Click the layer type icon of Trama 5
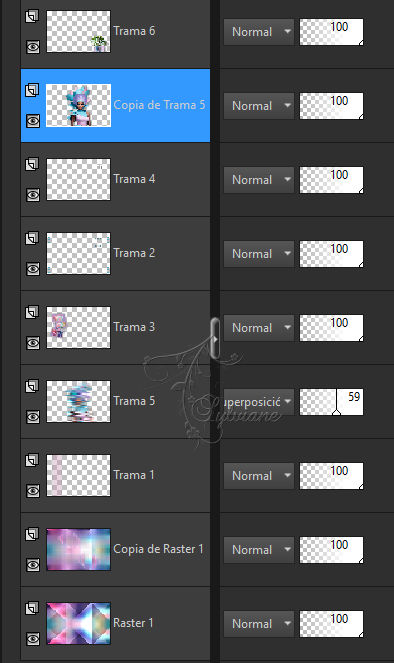Screen dimensions: 394x663 coord(32,386)
